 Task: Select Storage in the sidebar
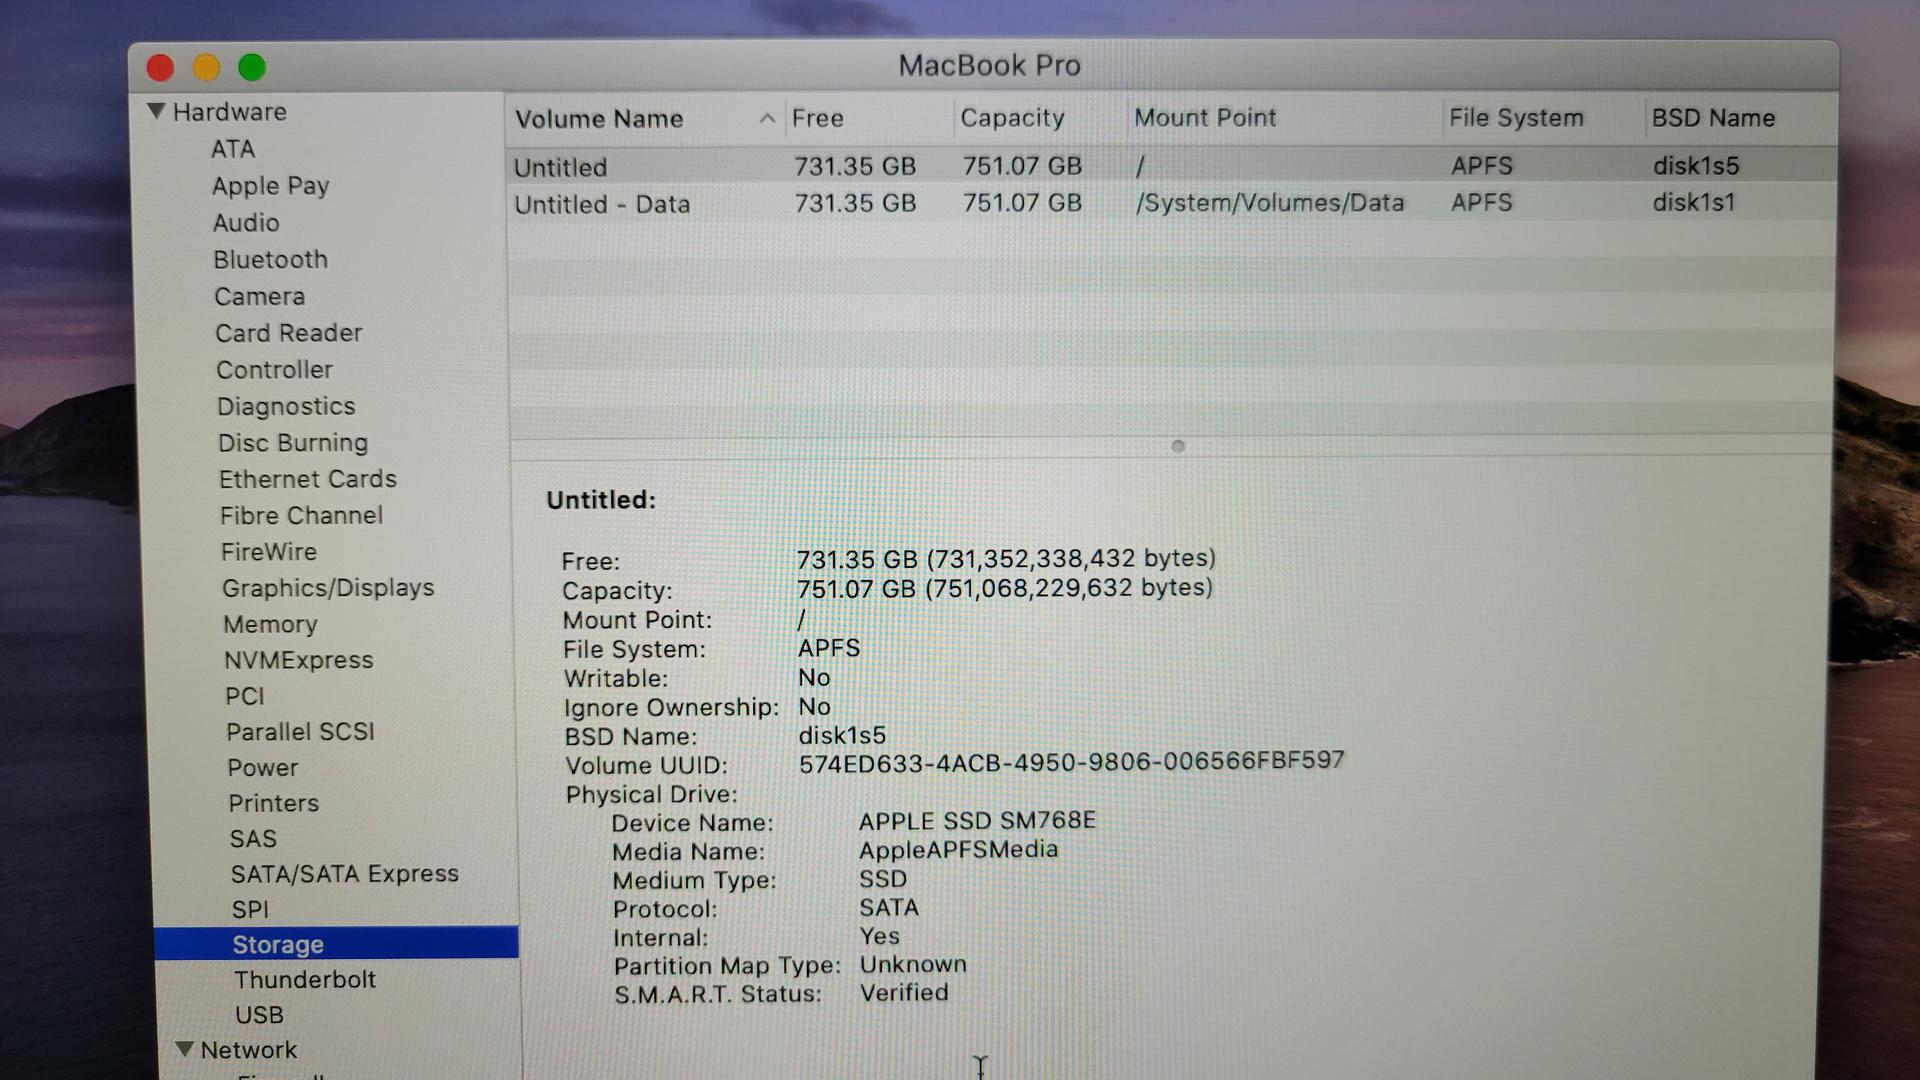click(x=278, y=944)
